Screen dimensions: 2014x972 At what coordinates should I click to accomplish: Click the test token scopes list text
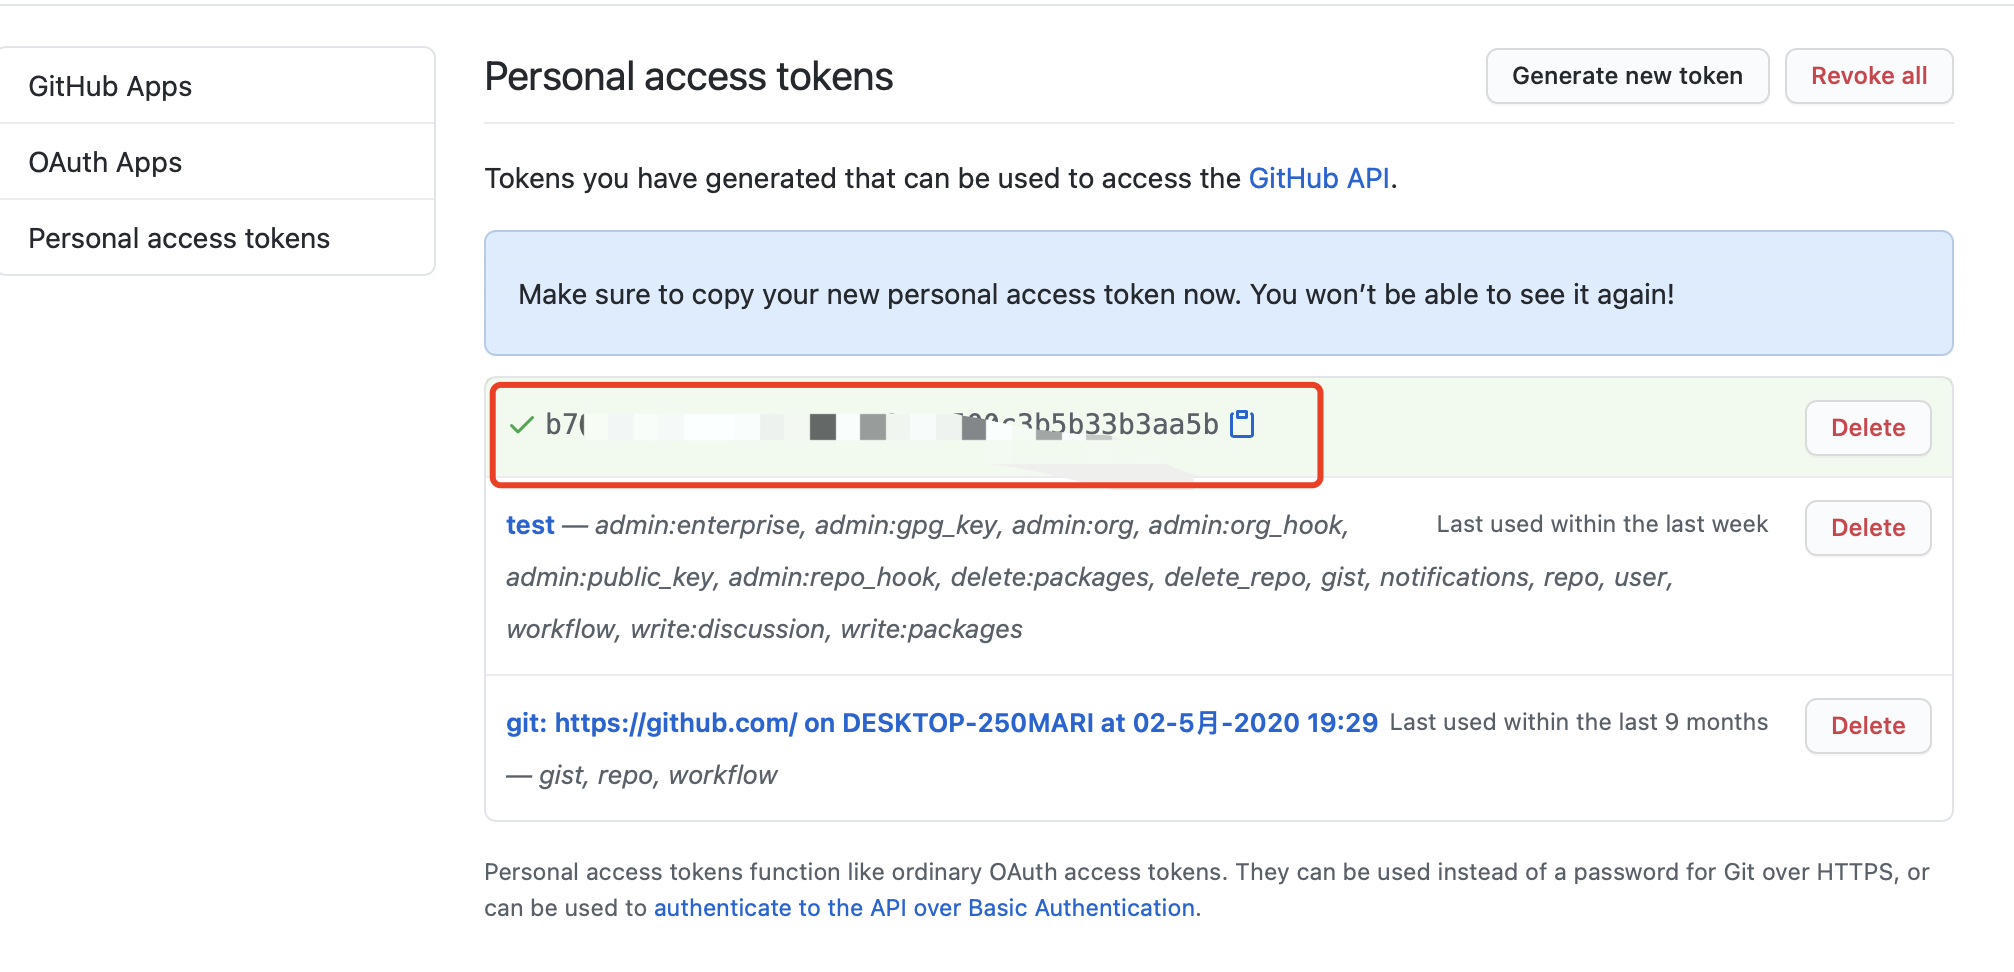[x=1089, y=577]
